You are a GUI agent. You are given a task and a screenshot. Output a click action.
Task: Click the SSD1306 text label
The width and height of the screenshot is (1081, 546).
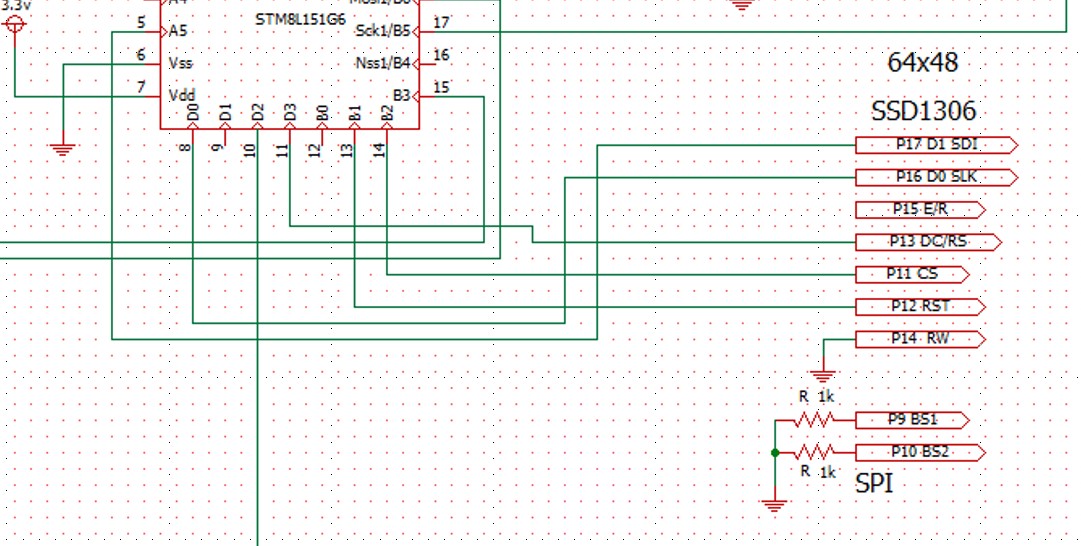coord(923,111)
